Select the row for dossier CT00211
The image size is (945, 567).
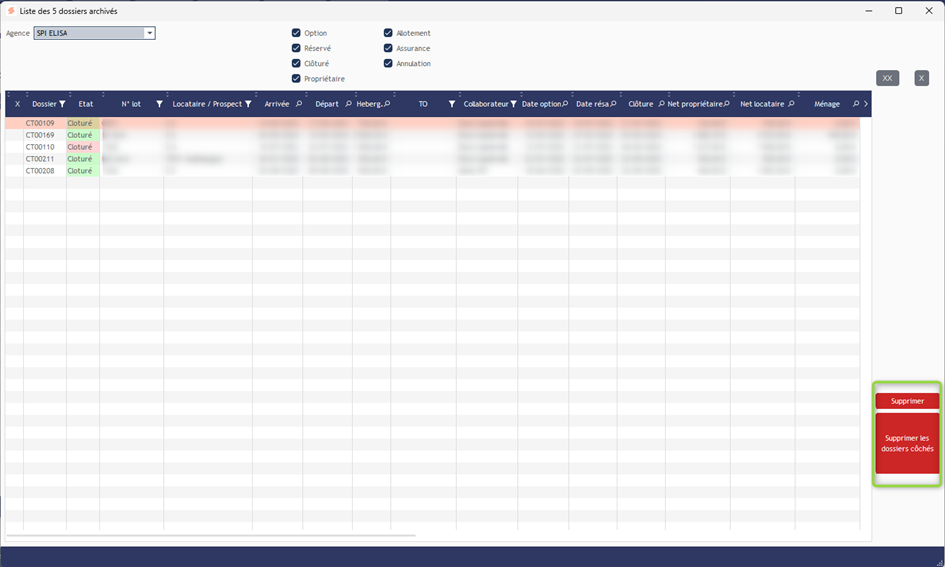(x=40, y=159)
